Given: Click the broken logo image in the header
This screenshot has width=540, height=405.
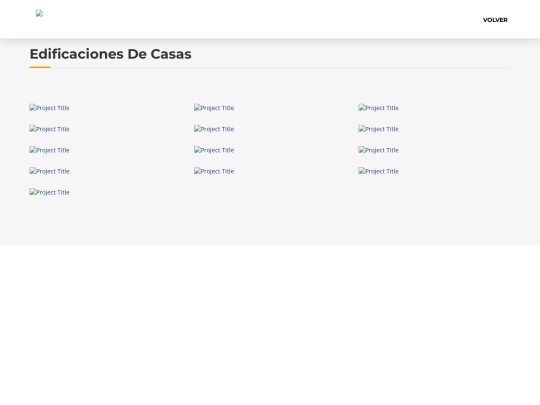Looking at the screenshot, I should pyautogui.click(x=39, y=13).
